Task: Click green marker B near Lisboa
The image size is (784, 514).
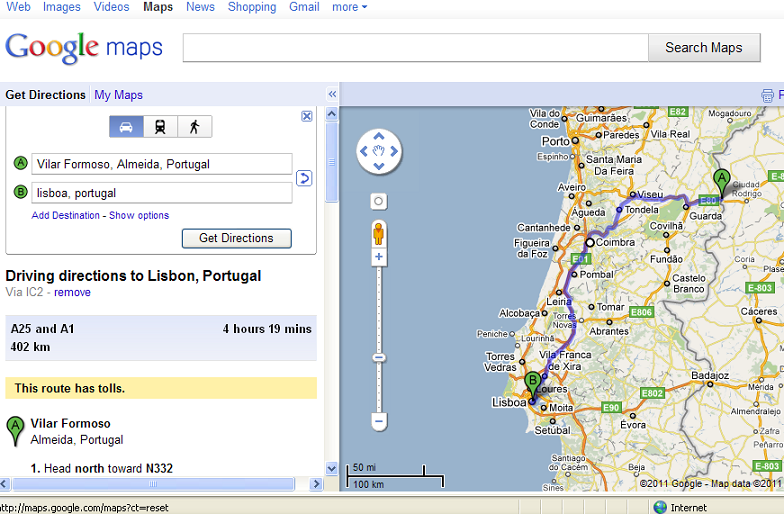Action: point(532,384)
